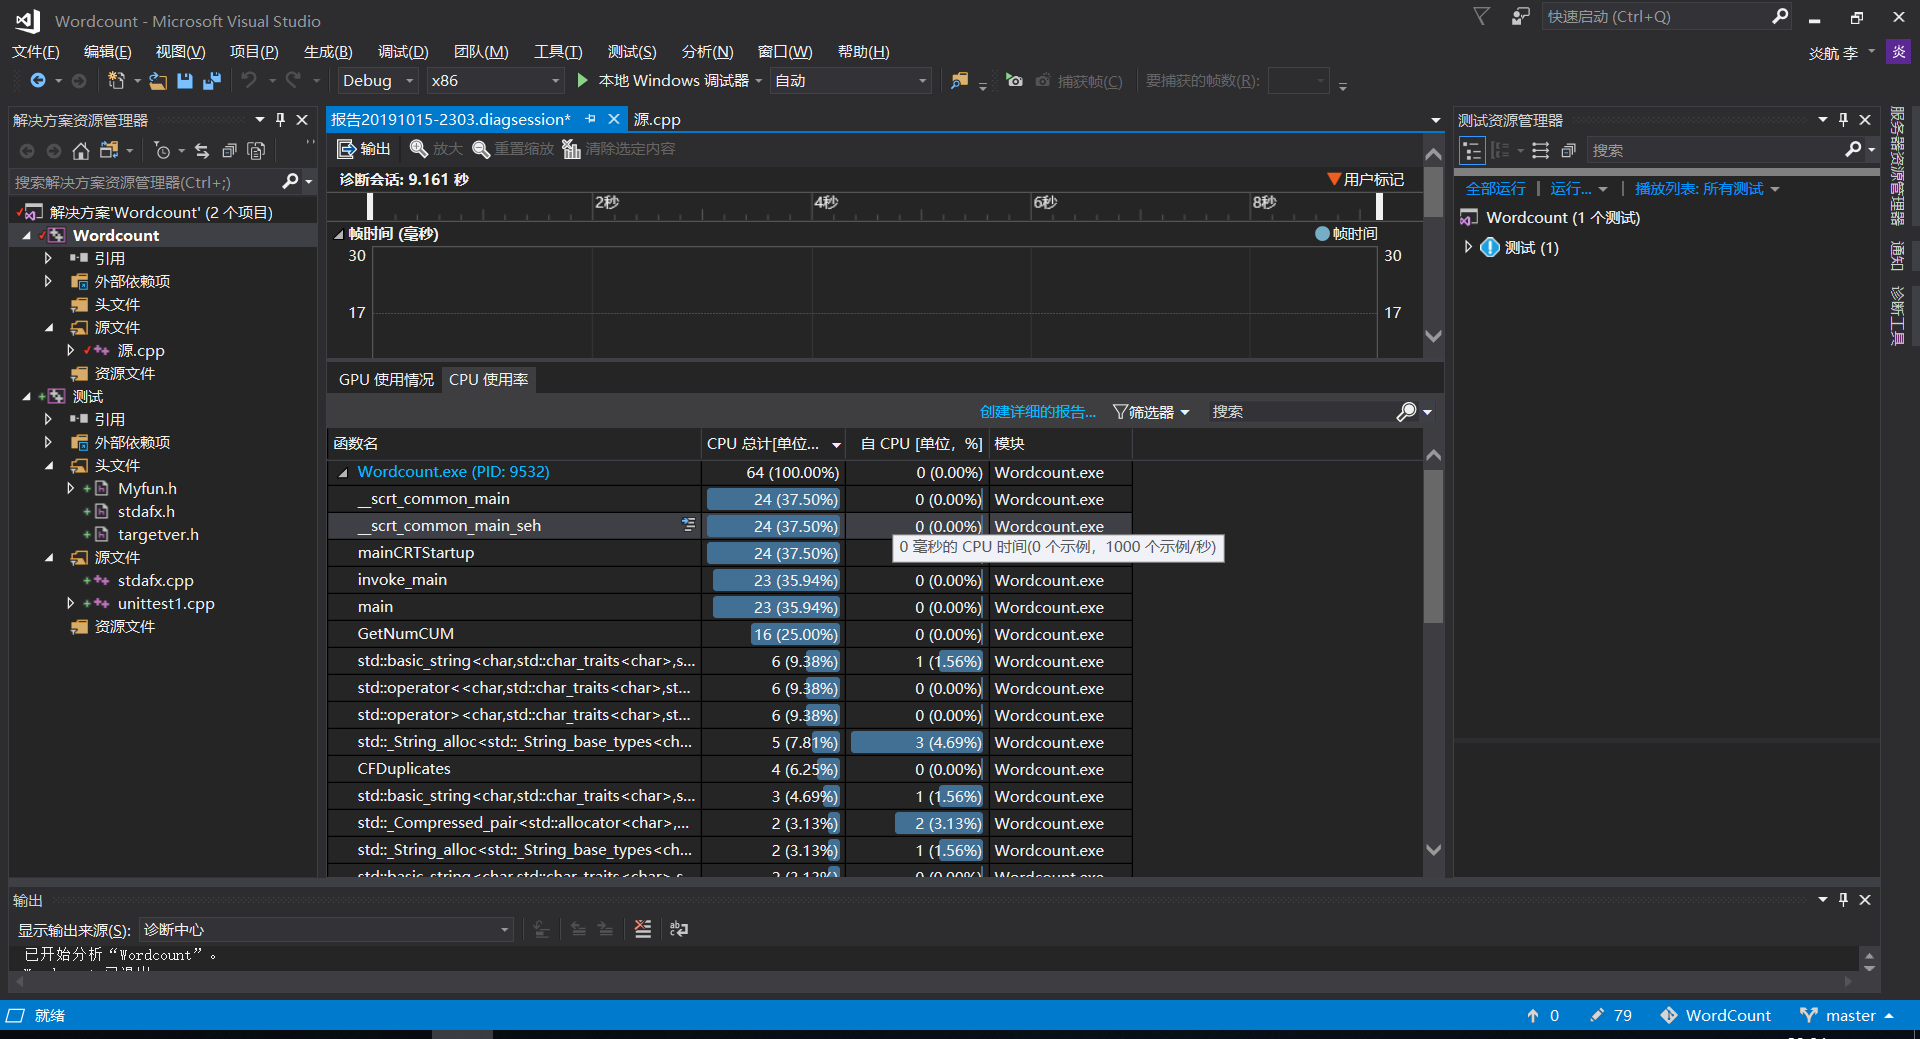The image size is (1920, 1039).
Task: Open the 显示输出来源 诊断中心 dropdown
Action: click(x=326, y=930)
